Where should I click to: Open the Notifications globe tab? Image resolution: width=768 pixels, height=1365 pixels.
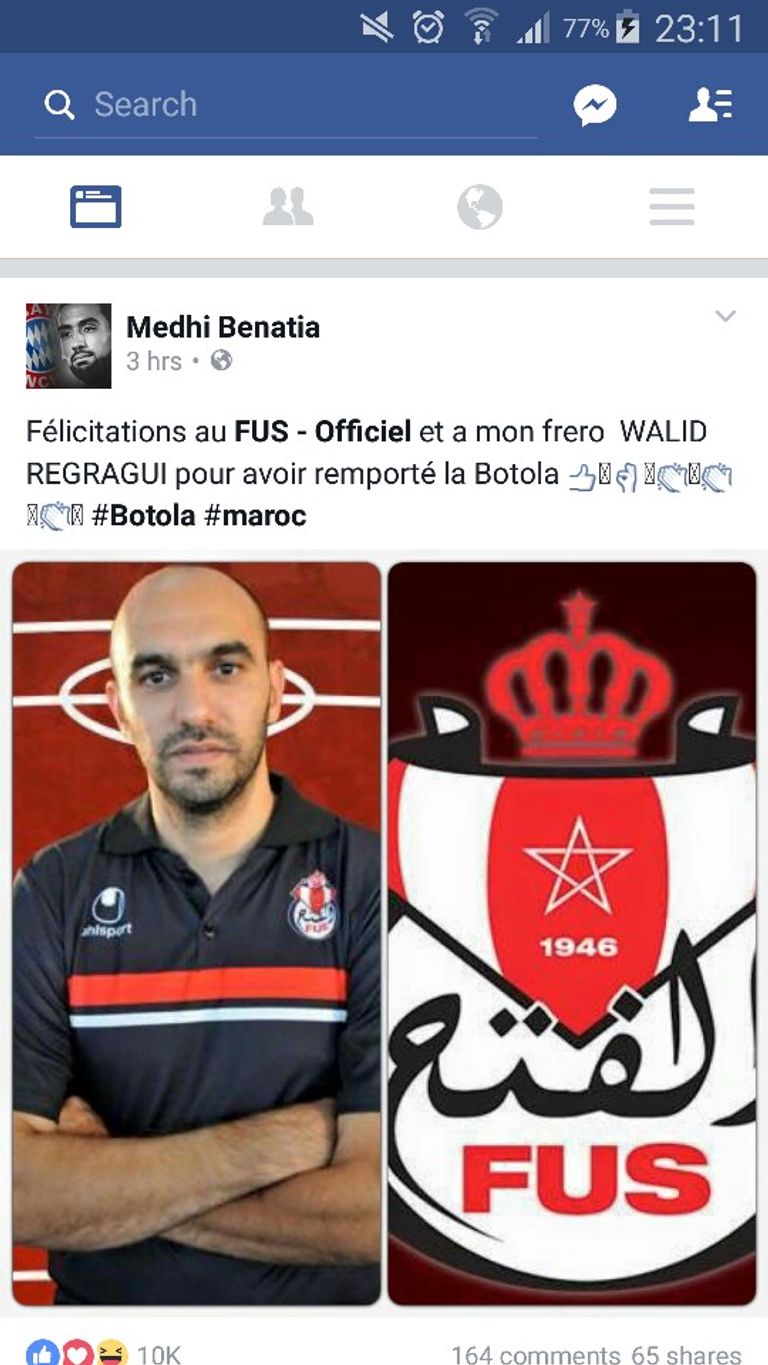pos(480,207)
